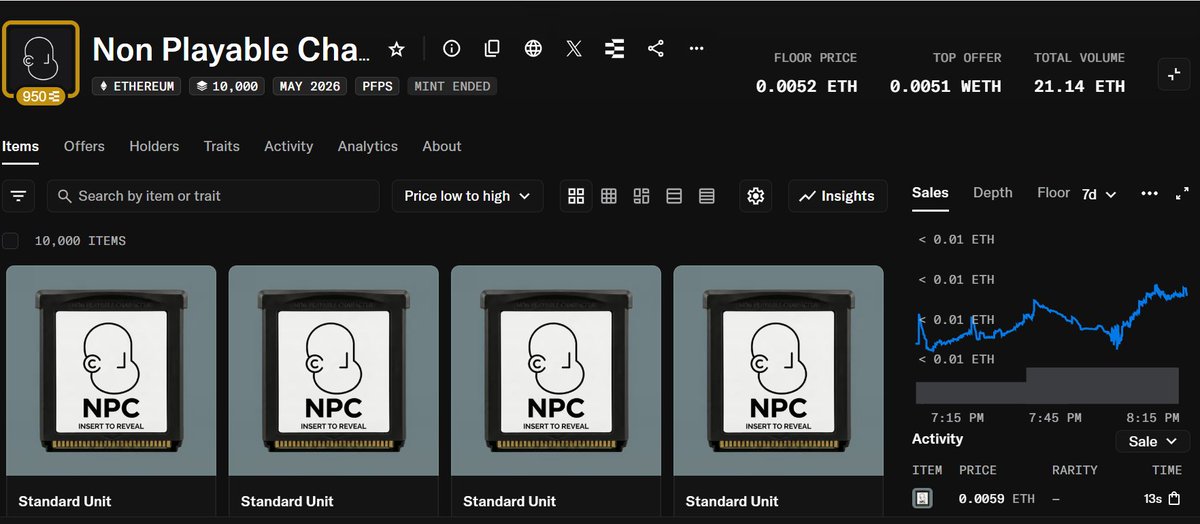Collapse the stats panel with the arrows icon
Image resolution: width=1200 pixels, height=524 pixels.
(1172, 73)
